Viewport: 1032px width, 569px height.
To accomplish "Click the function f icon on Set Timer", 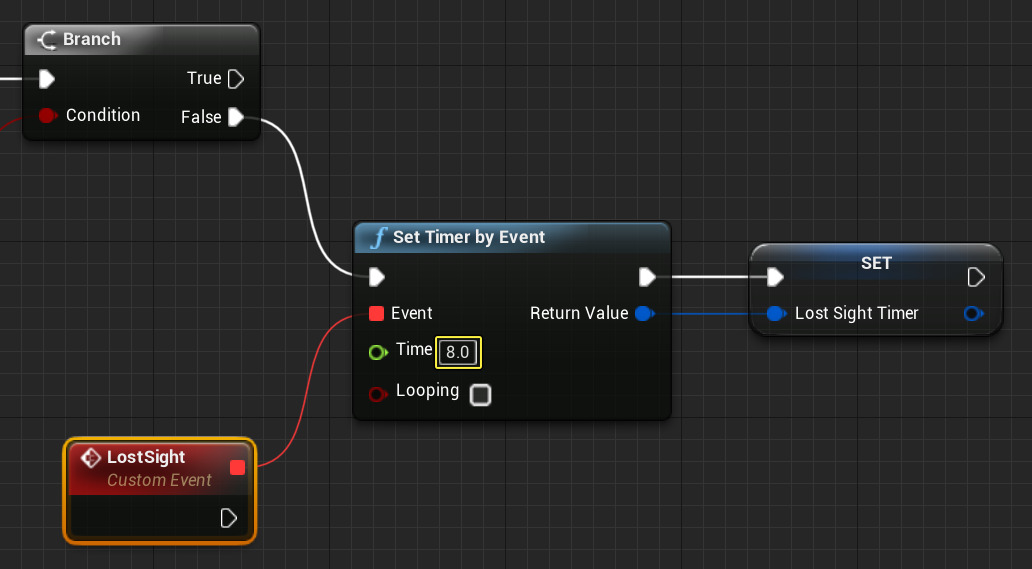I will tap(378, 237).
